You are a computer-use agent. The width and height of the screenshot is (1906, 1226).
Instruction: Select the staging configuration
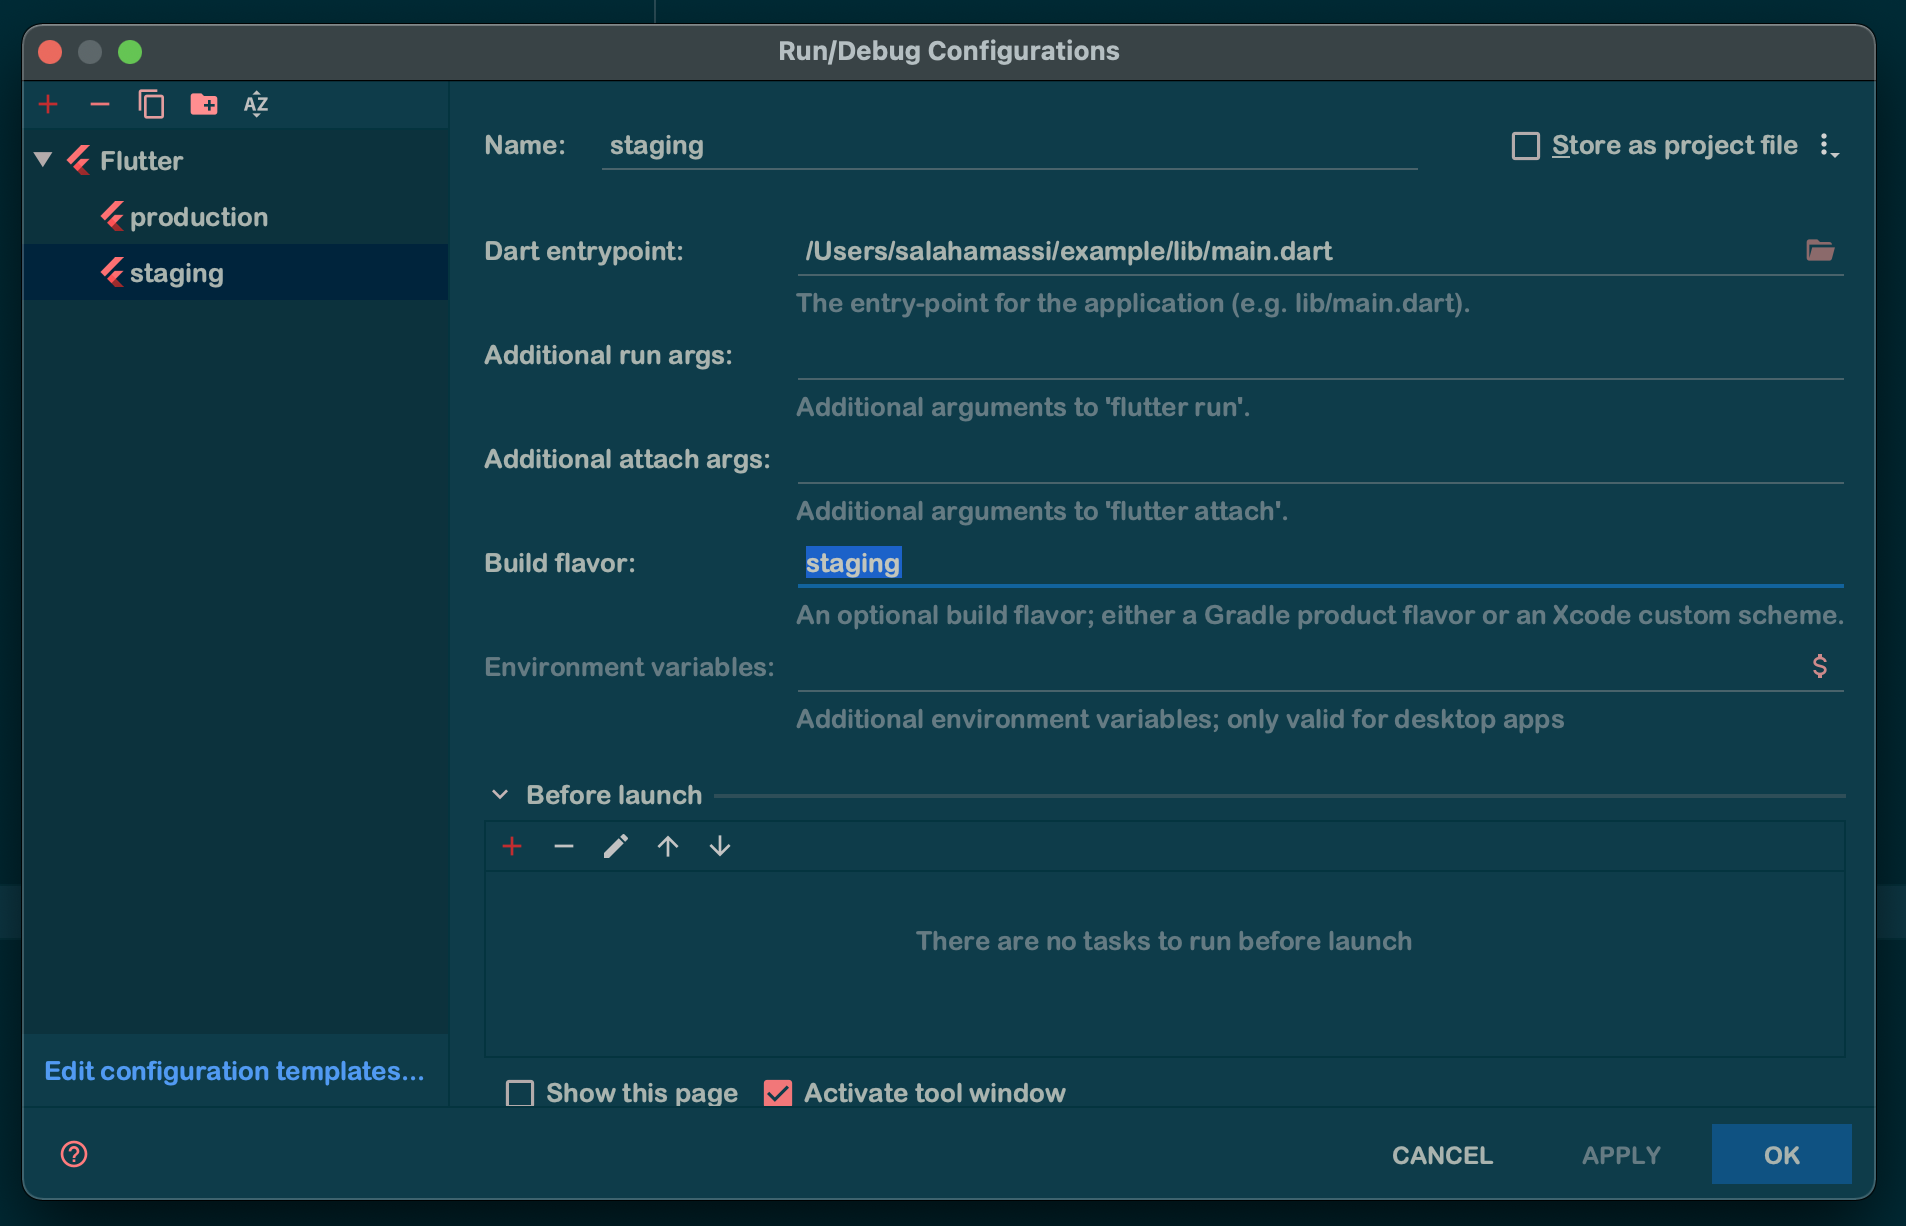[236, 273]
